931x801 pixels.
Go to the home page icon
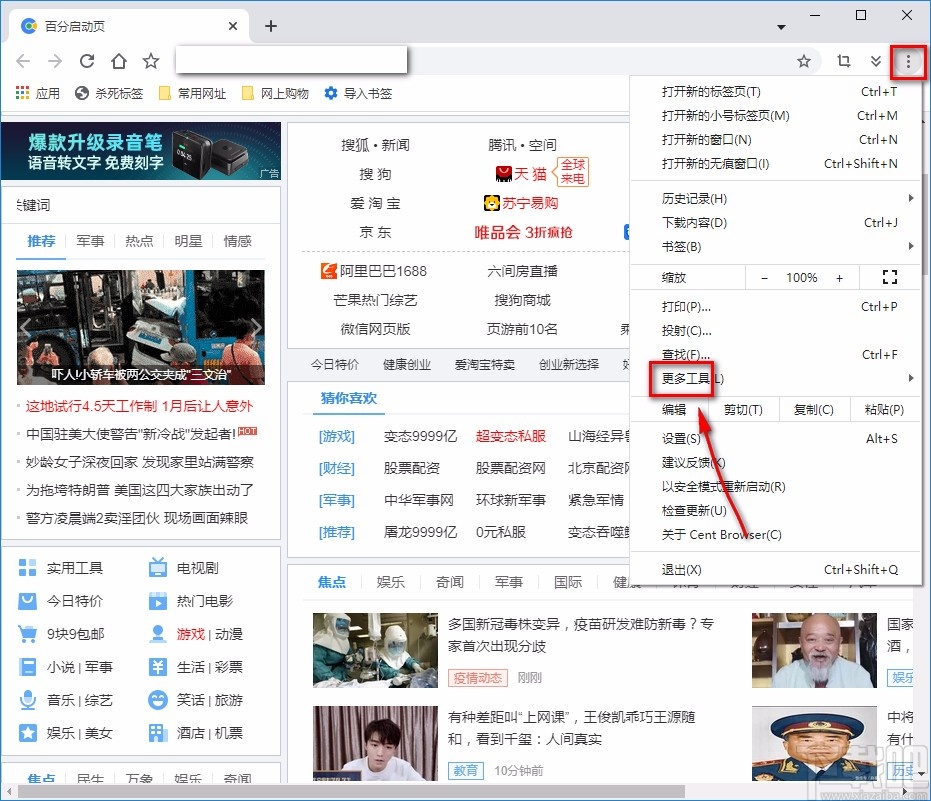click(119, 62)
